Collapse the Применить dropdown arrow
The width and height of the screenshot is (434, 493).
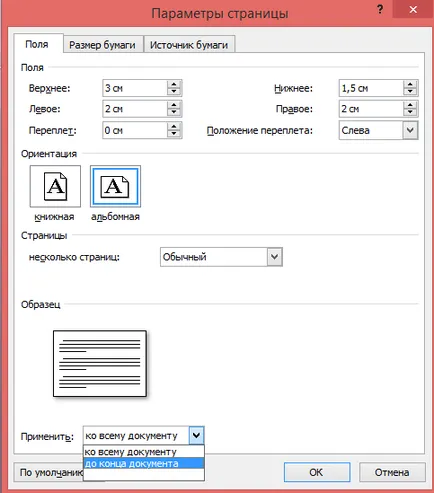click(196, 435)
